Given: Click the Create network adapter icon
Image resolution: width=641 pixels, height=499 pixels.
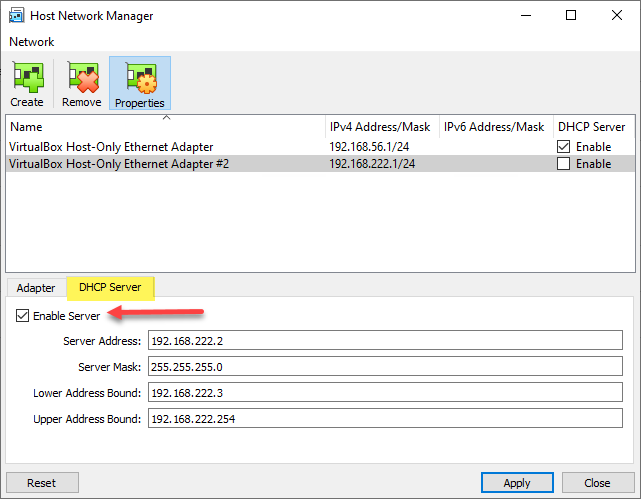Looking at the screenshot, I should coord(27,83).
